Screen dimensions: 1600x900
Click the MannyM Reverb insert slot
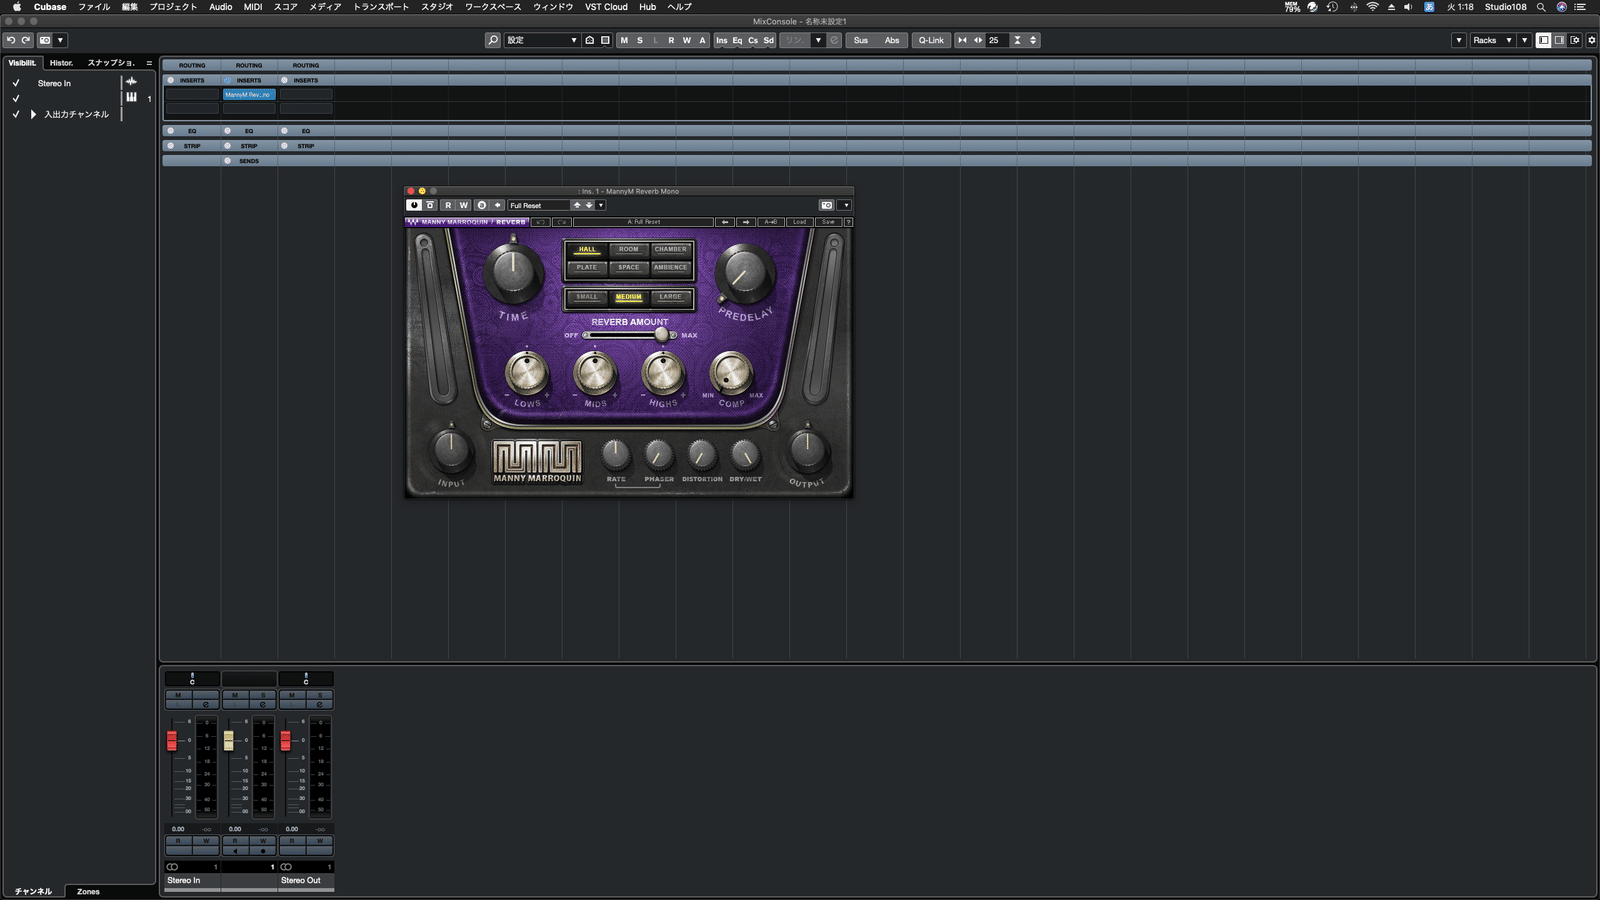click(249, 94)
